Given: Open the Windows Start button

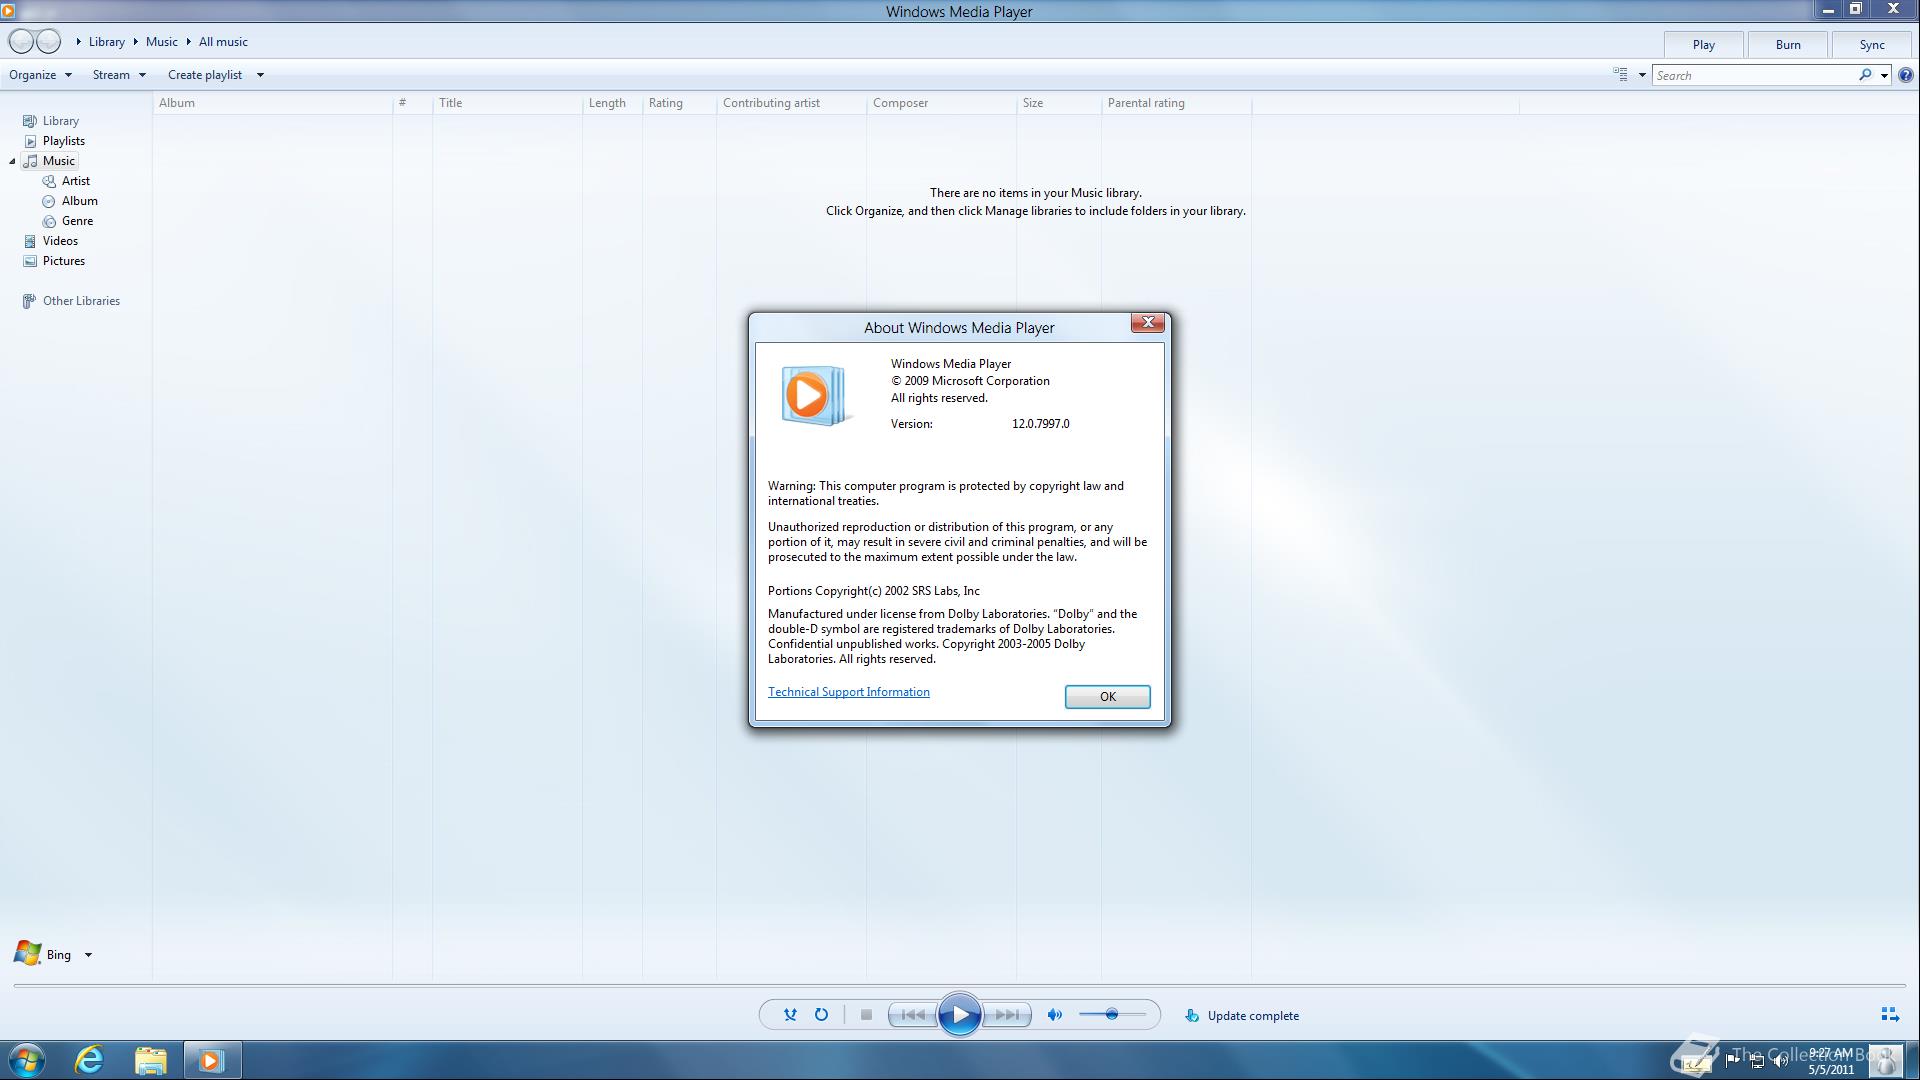Looking at the screenshot, I should [27, 1060].
